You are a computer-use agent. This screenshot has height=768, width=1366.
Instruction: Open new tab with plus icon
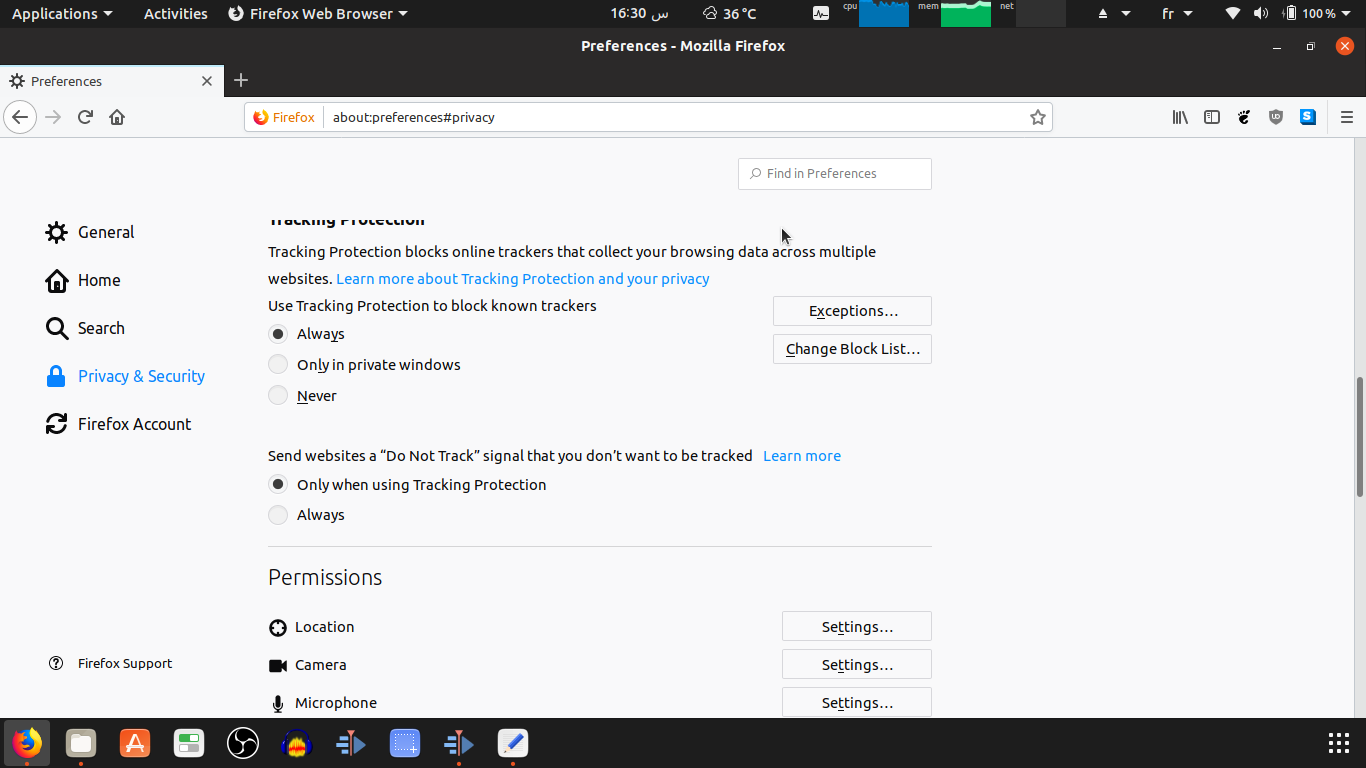241,80
